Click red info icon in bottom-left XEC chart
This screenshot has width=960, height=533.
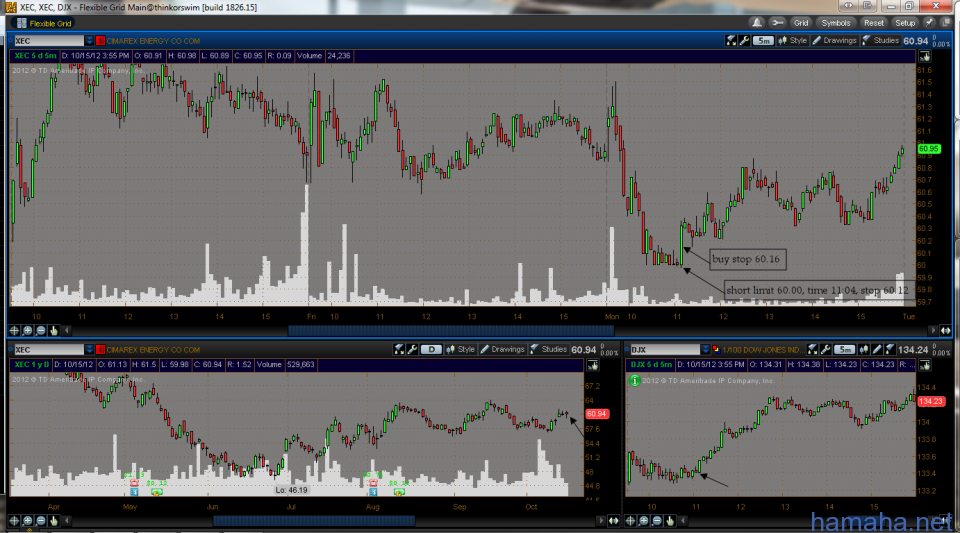(100, 350)
